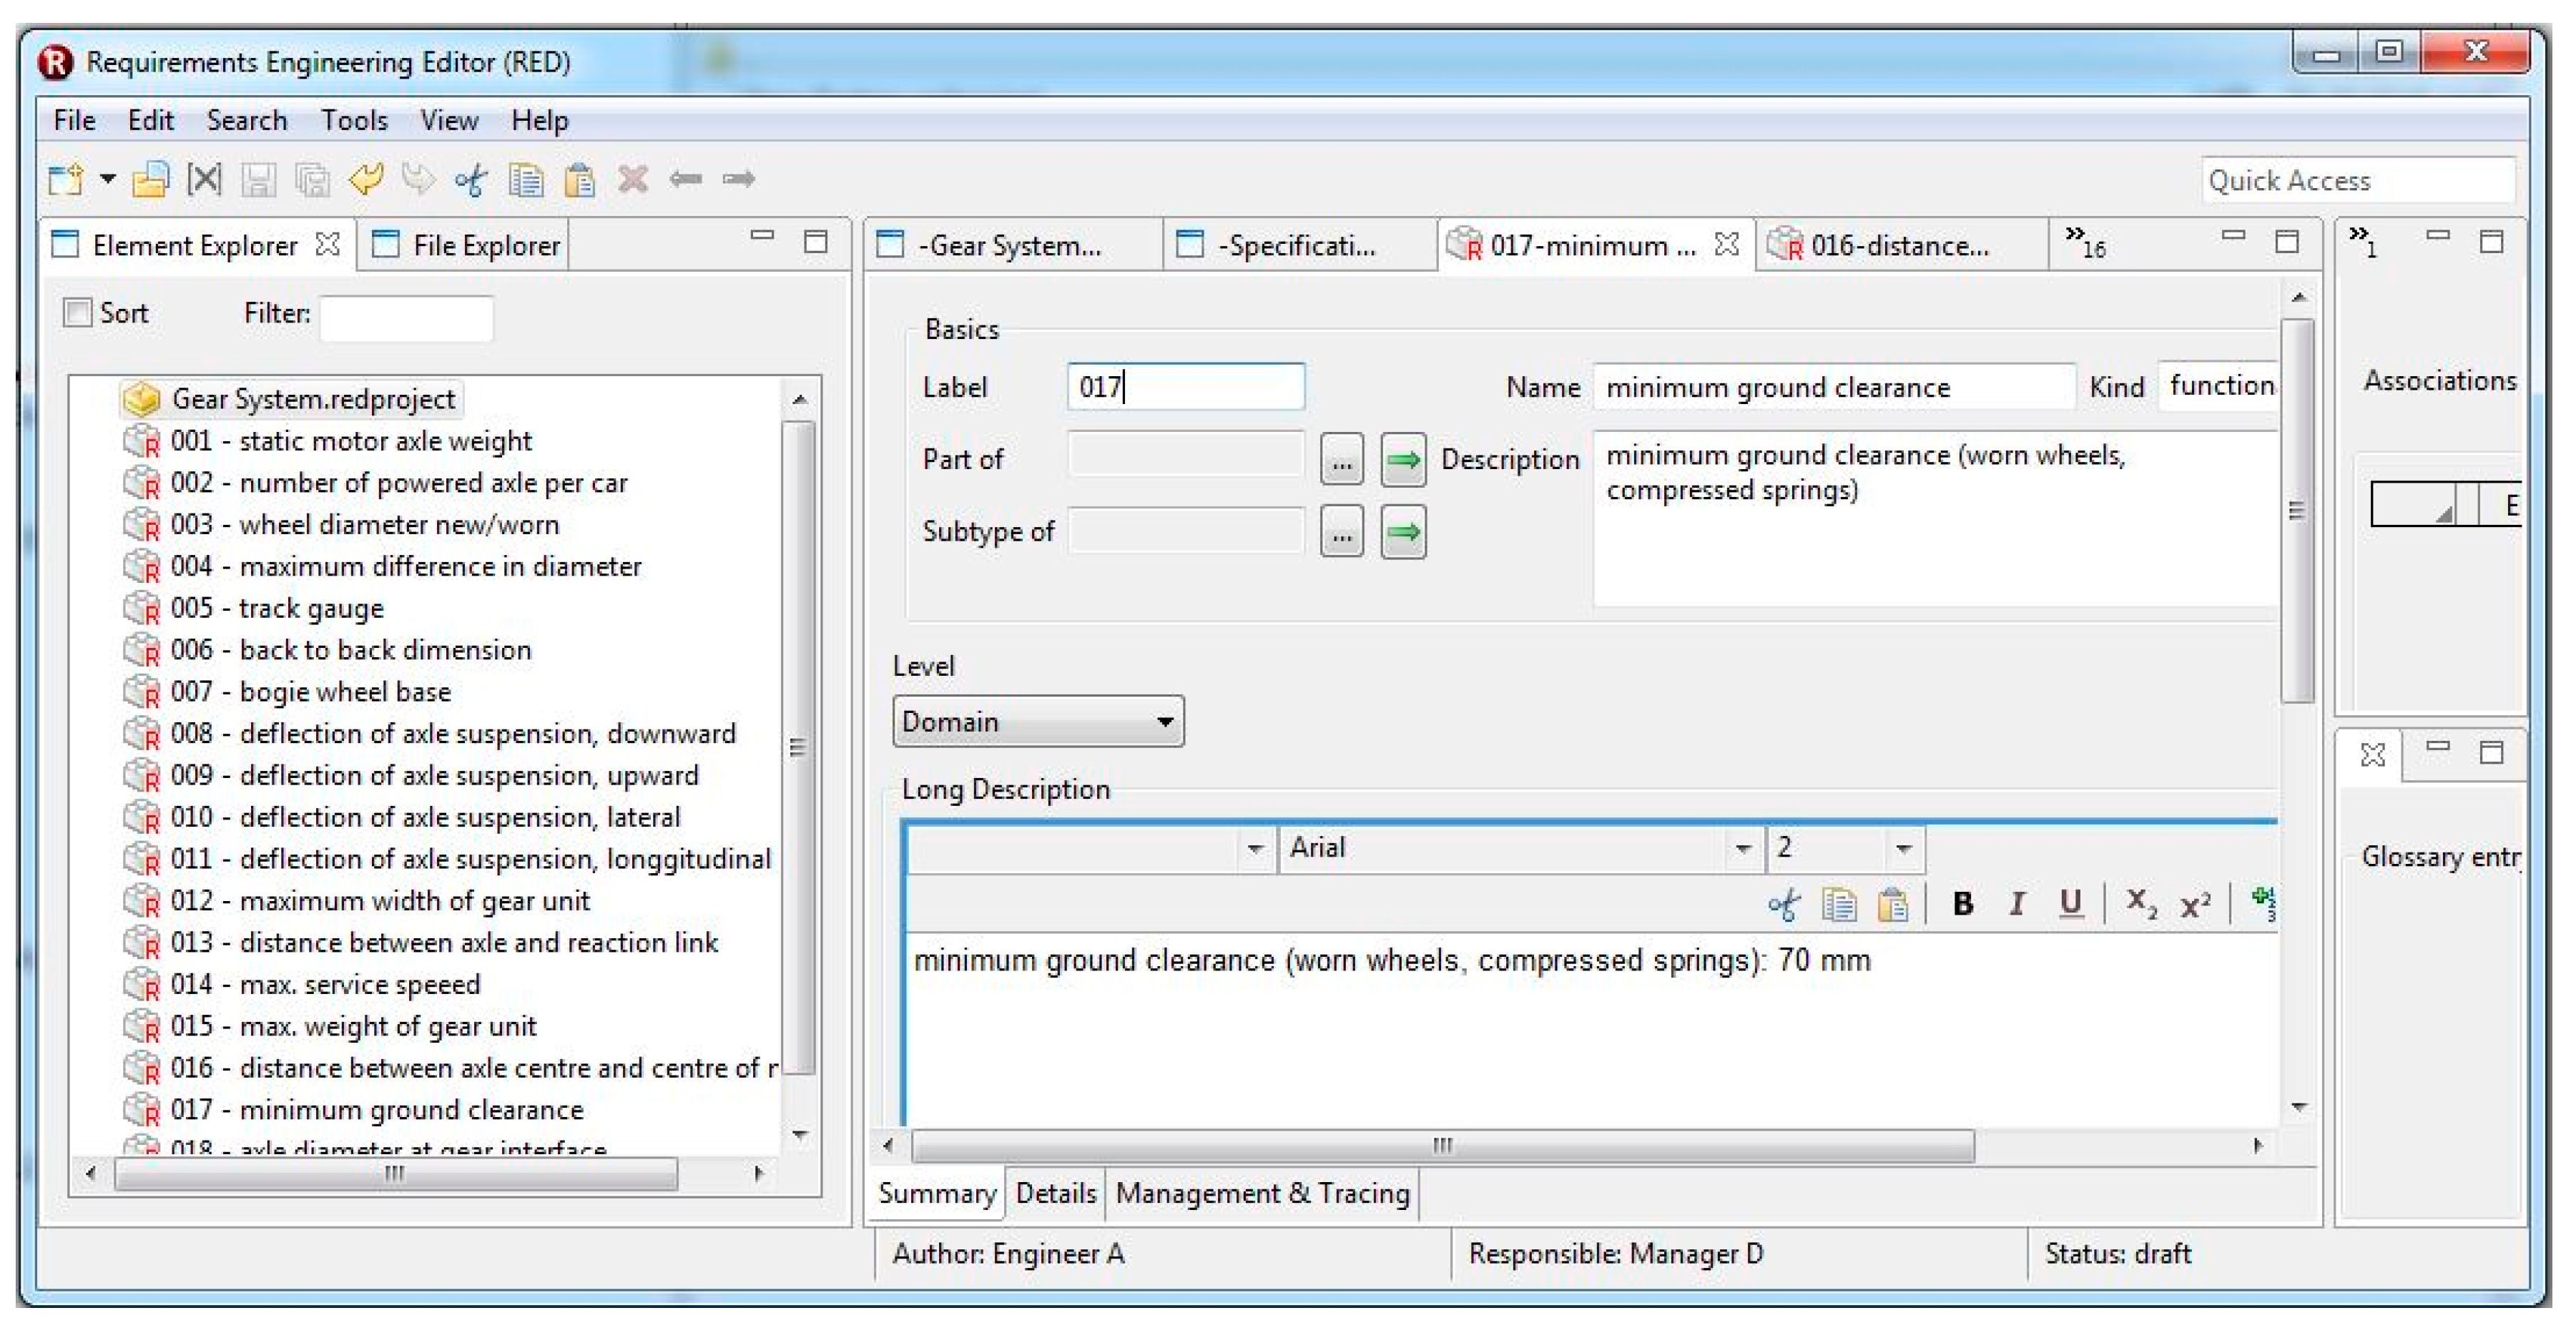Open the Tools menu
Screen dimensions: 2576x1333
(353, 121)
